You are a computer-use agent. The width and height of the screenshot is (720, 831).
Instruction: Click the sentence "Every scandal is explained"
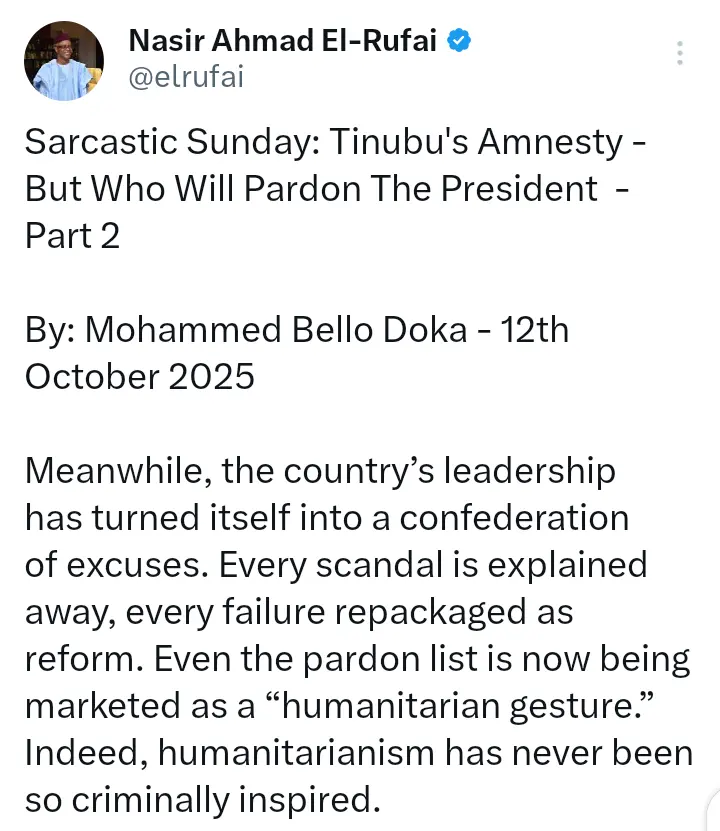(433, 565)
